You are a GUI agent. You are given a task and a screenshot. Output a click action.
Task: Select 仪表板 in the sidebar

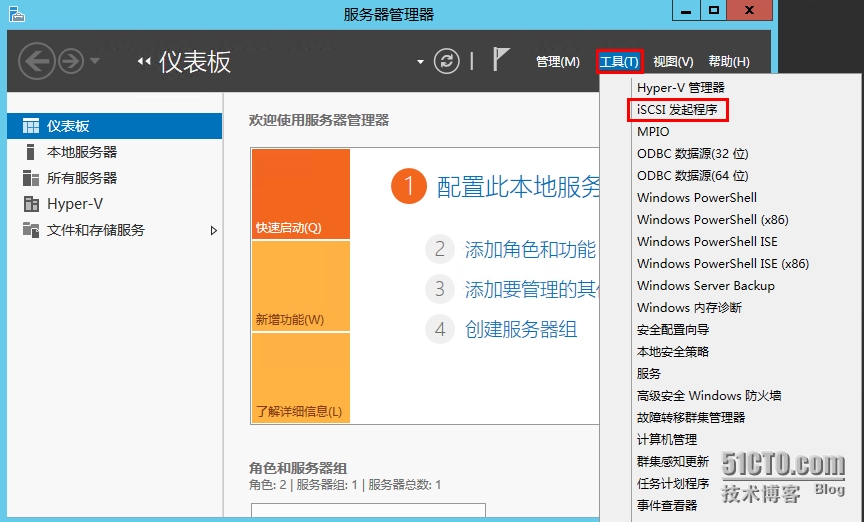point(115,126)
